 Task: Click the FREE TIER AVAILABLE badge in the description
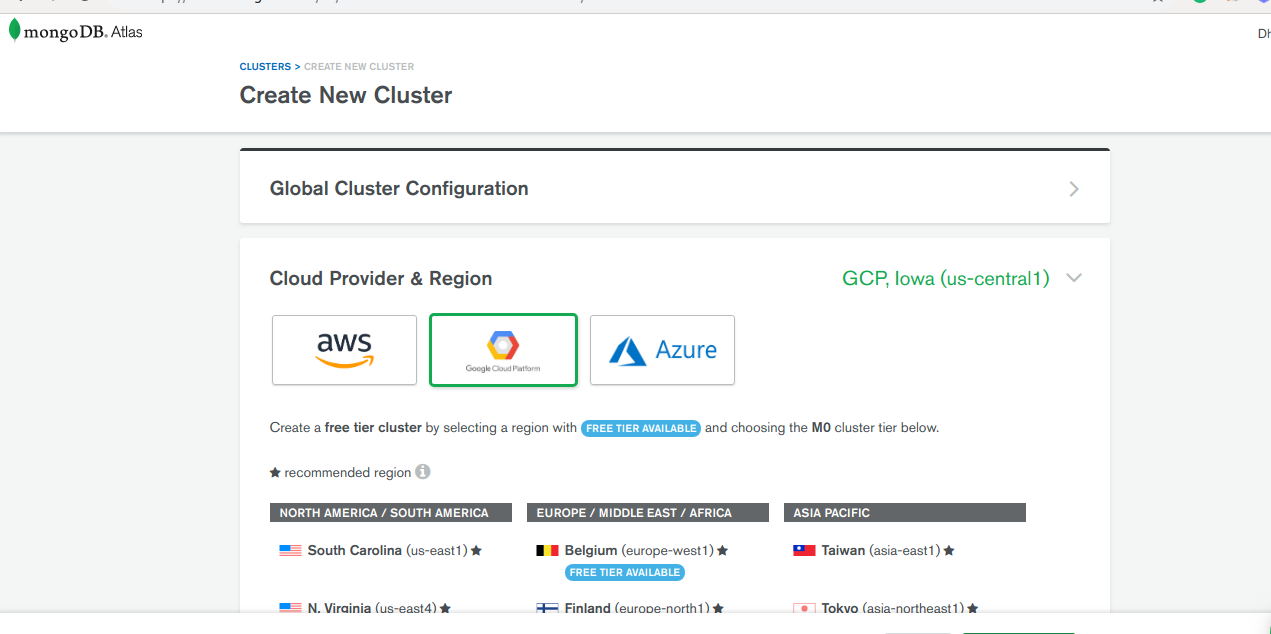tap(641, 428)
